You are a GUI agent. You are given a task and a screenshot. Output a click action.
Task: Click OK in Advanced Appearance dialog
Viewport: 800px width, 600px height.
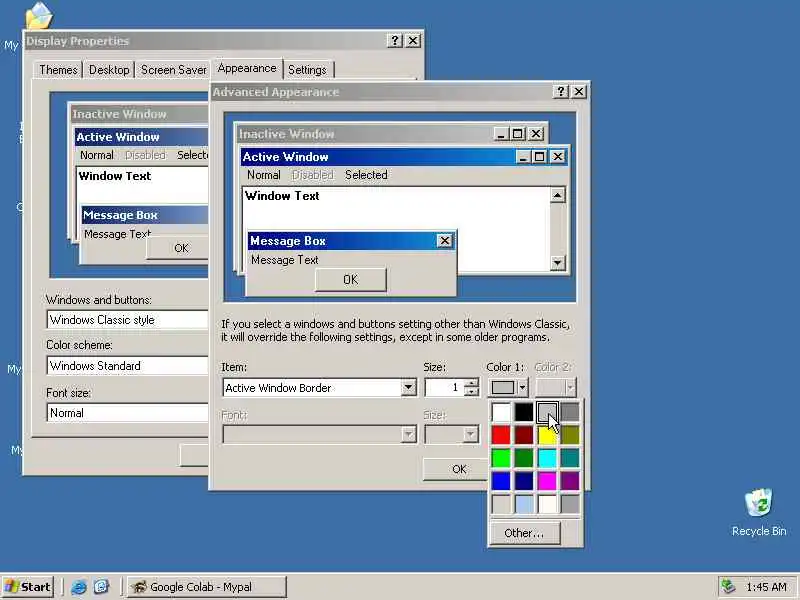click(x=459, y=469)
